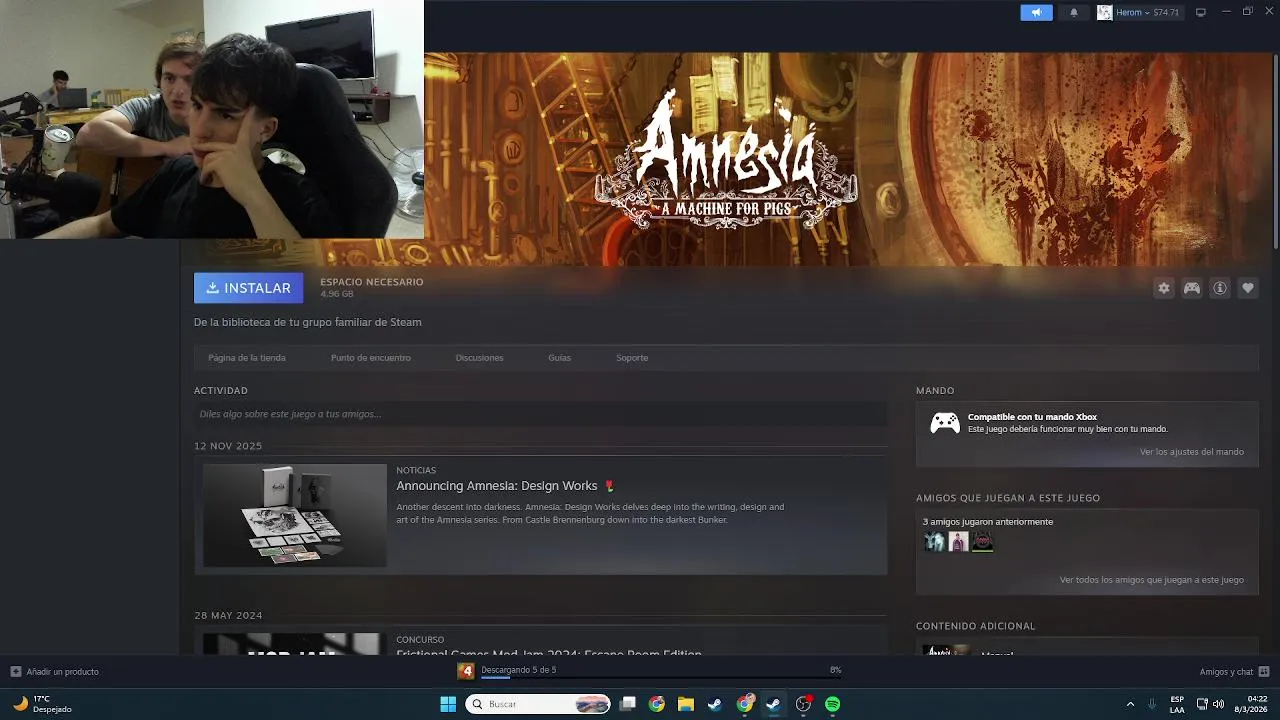Click the third friend avatar

click(x=982, y=542)
